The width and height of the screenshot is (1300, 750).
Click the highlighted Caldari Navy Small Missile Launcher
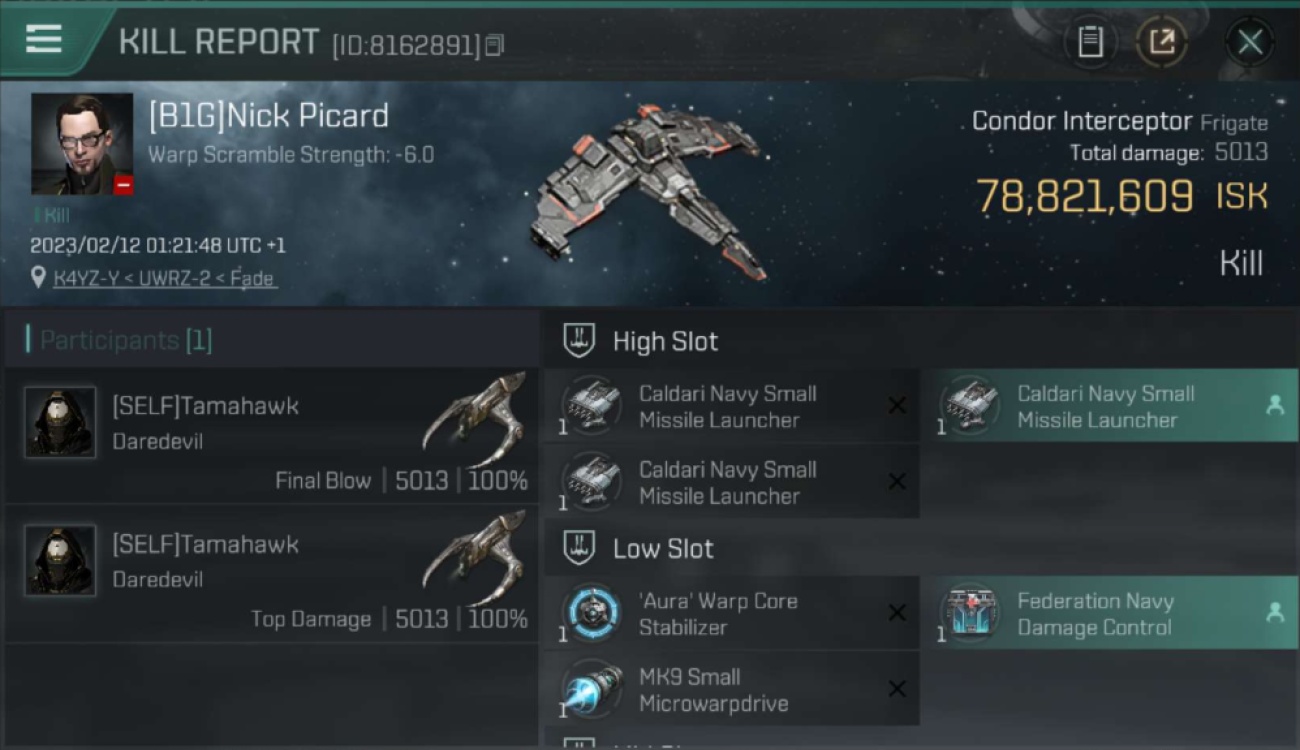point(1109,406)
